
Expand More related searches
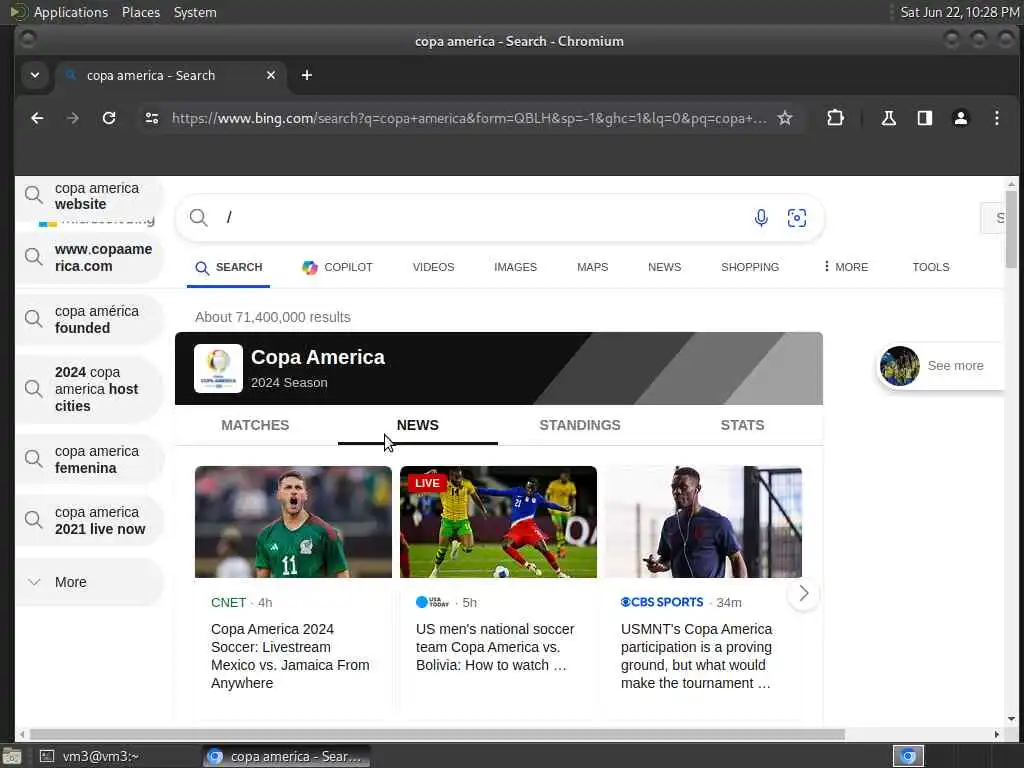89,582
